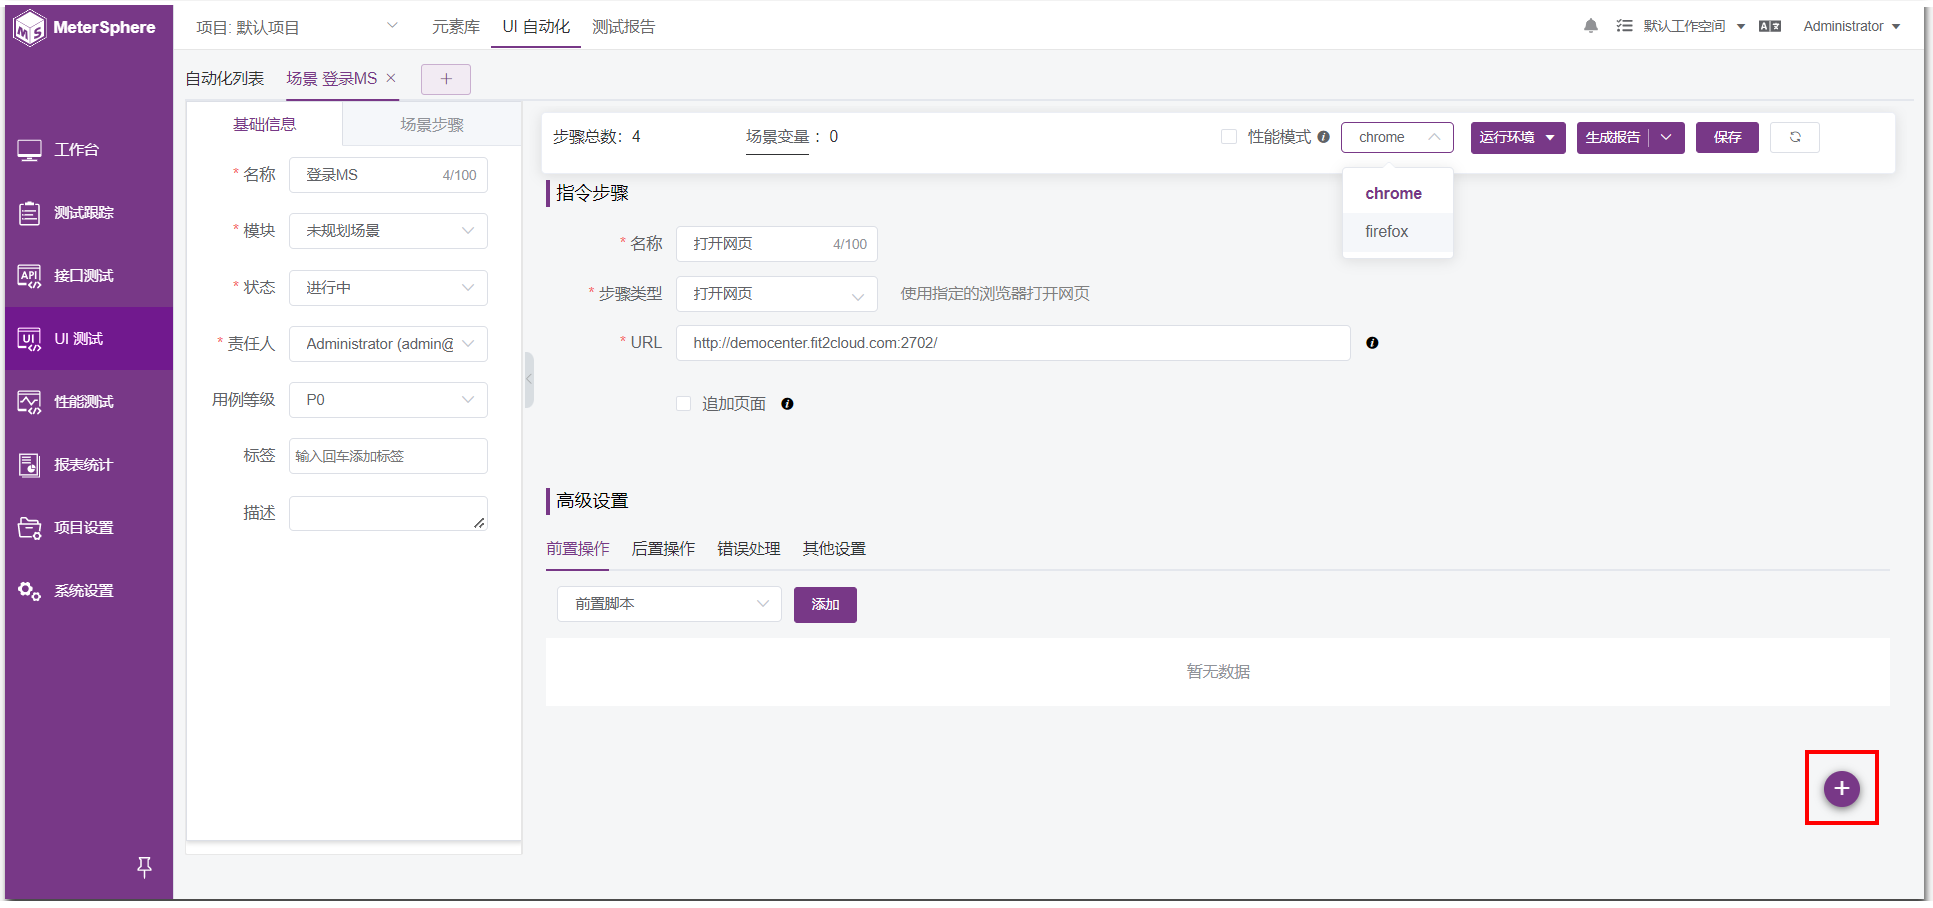Expand the 用例等级 P0 dropdown
1933x908 pixels.
pyautogui.click(x=388, y=400)
